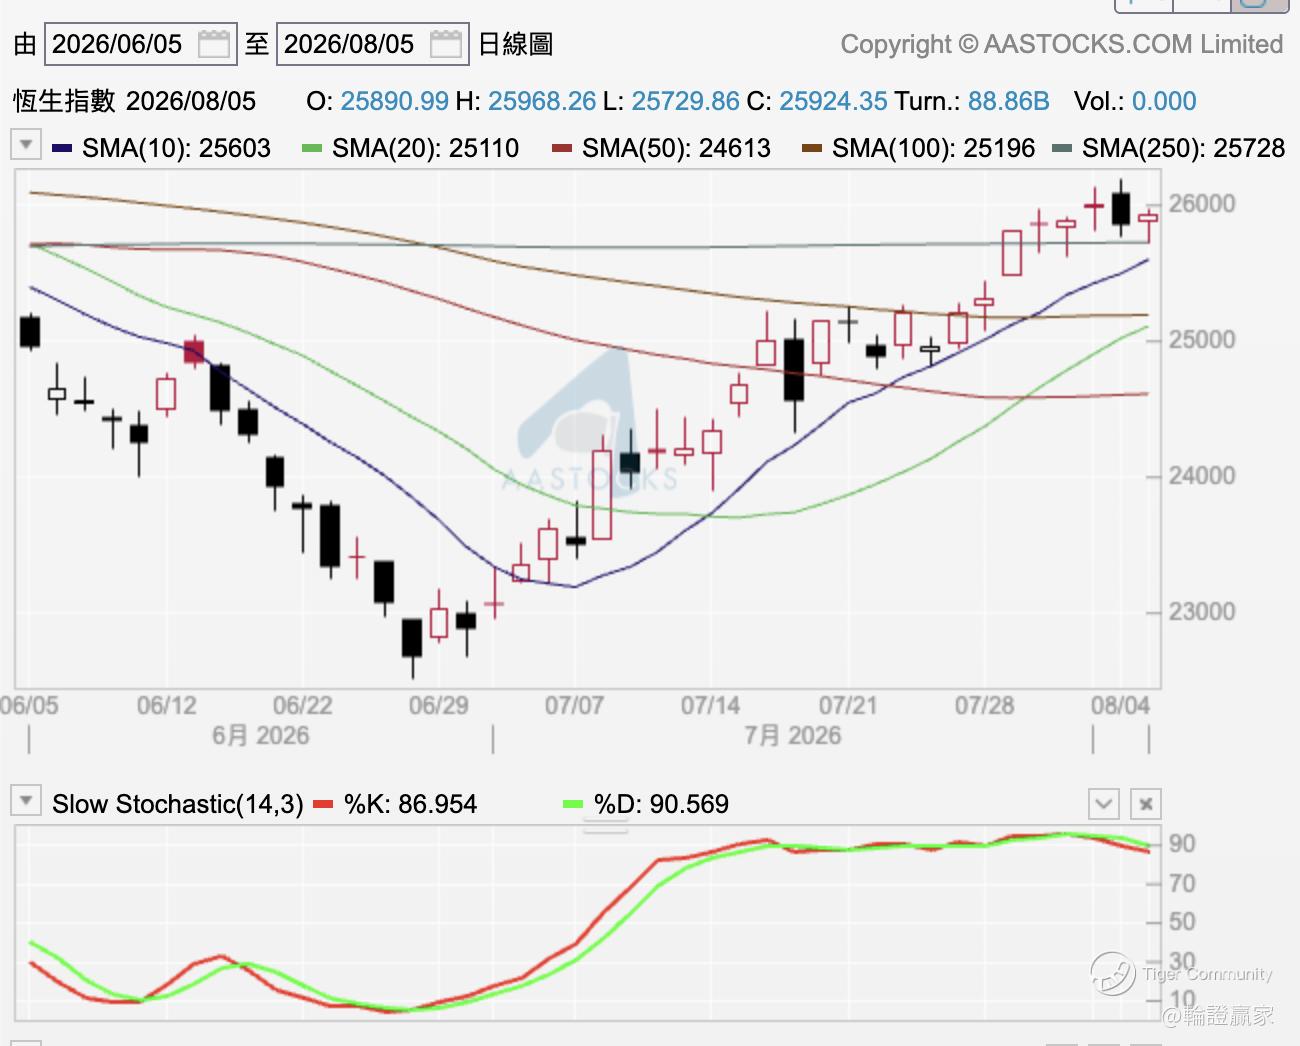The image size is (1300, 1046).
Task: Click the SMA(50) red color swatch
Action: pyautogui.click(x=562, y=149)
